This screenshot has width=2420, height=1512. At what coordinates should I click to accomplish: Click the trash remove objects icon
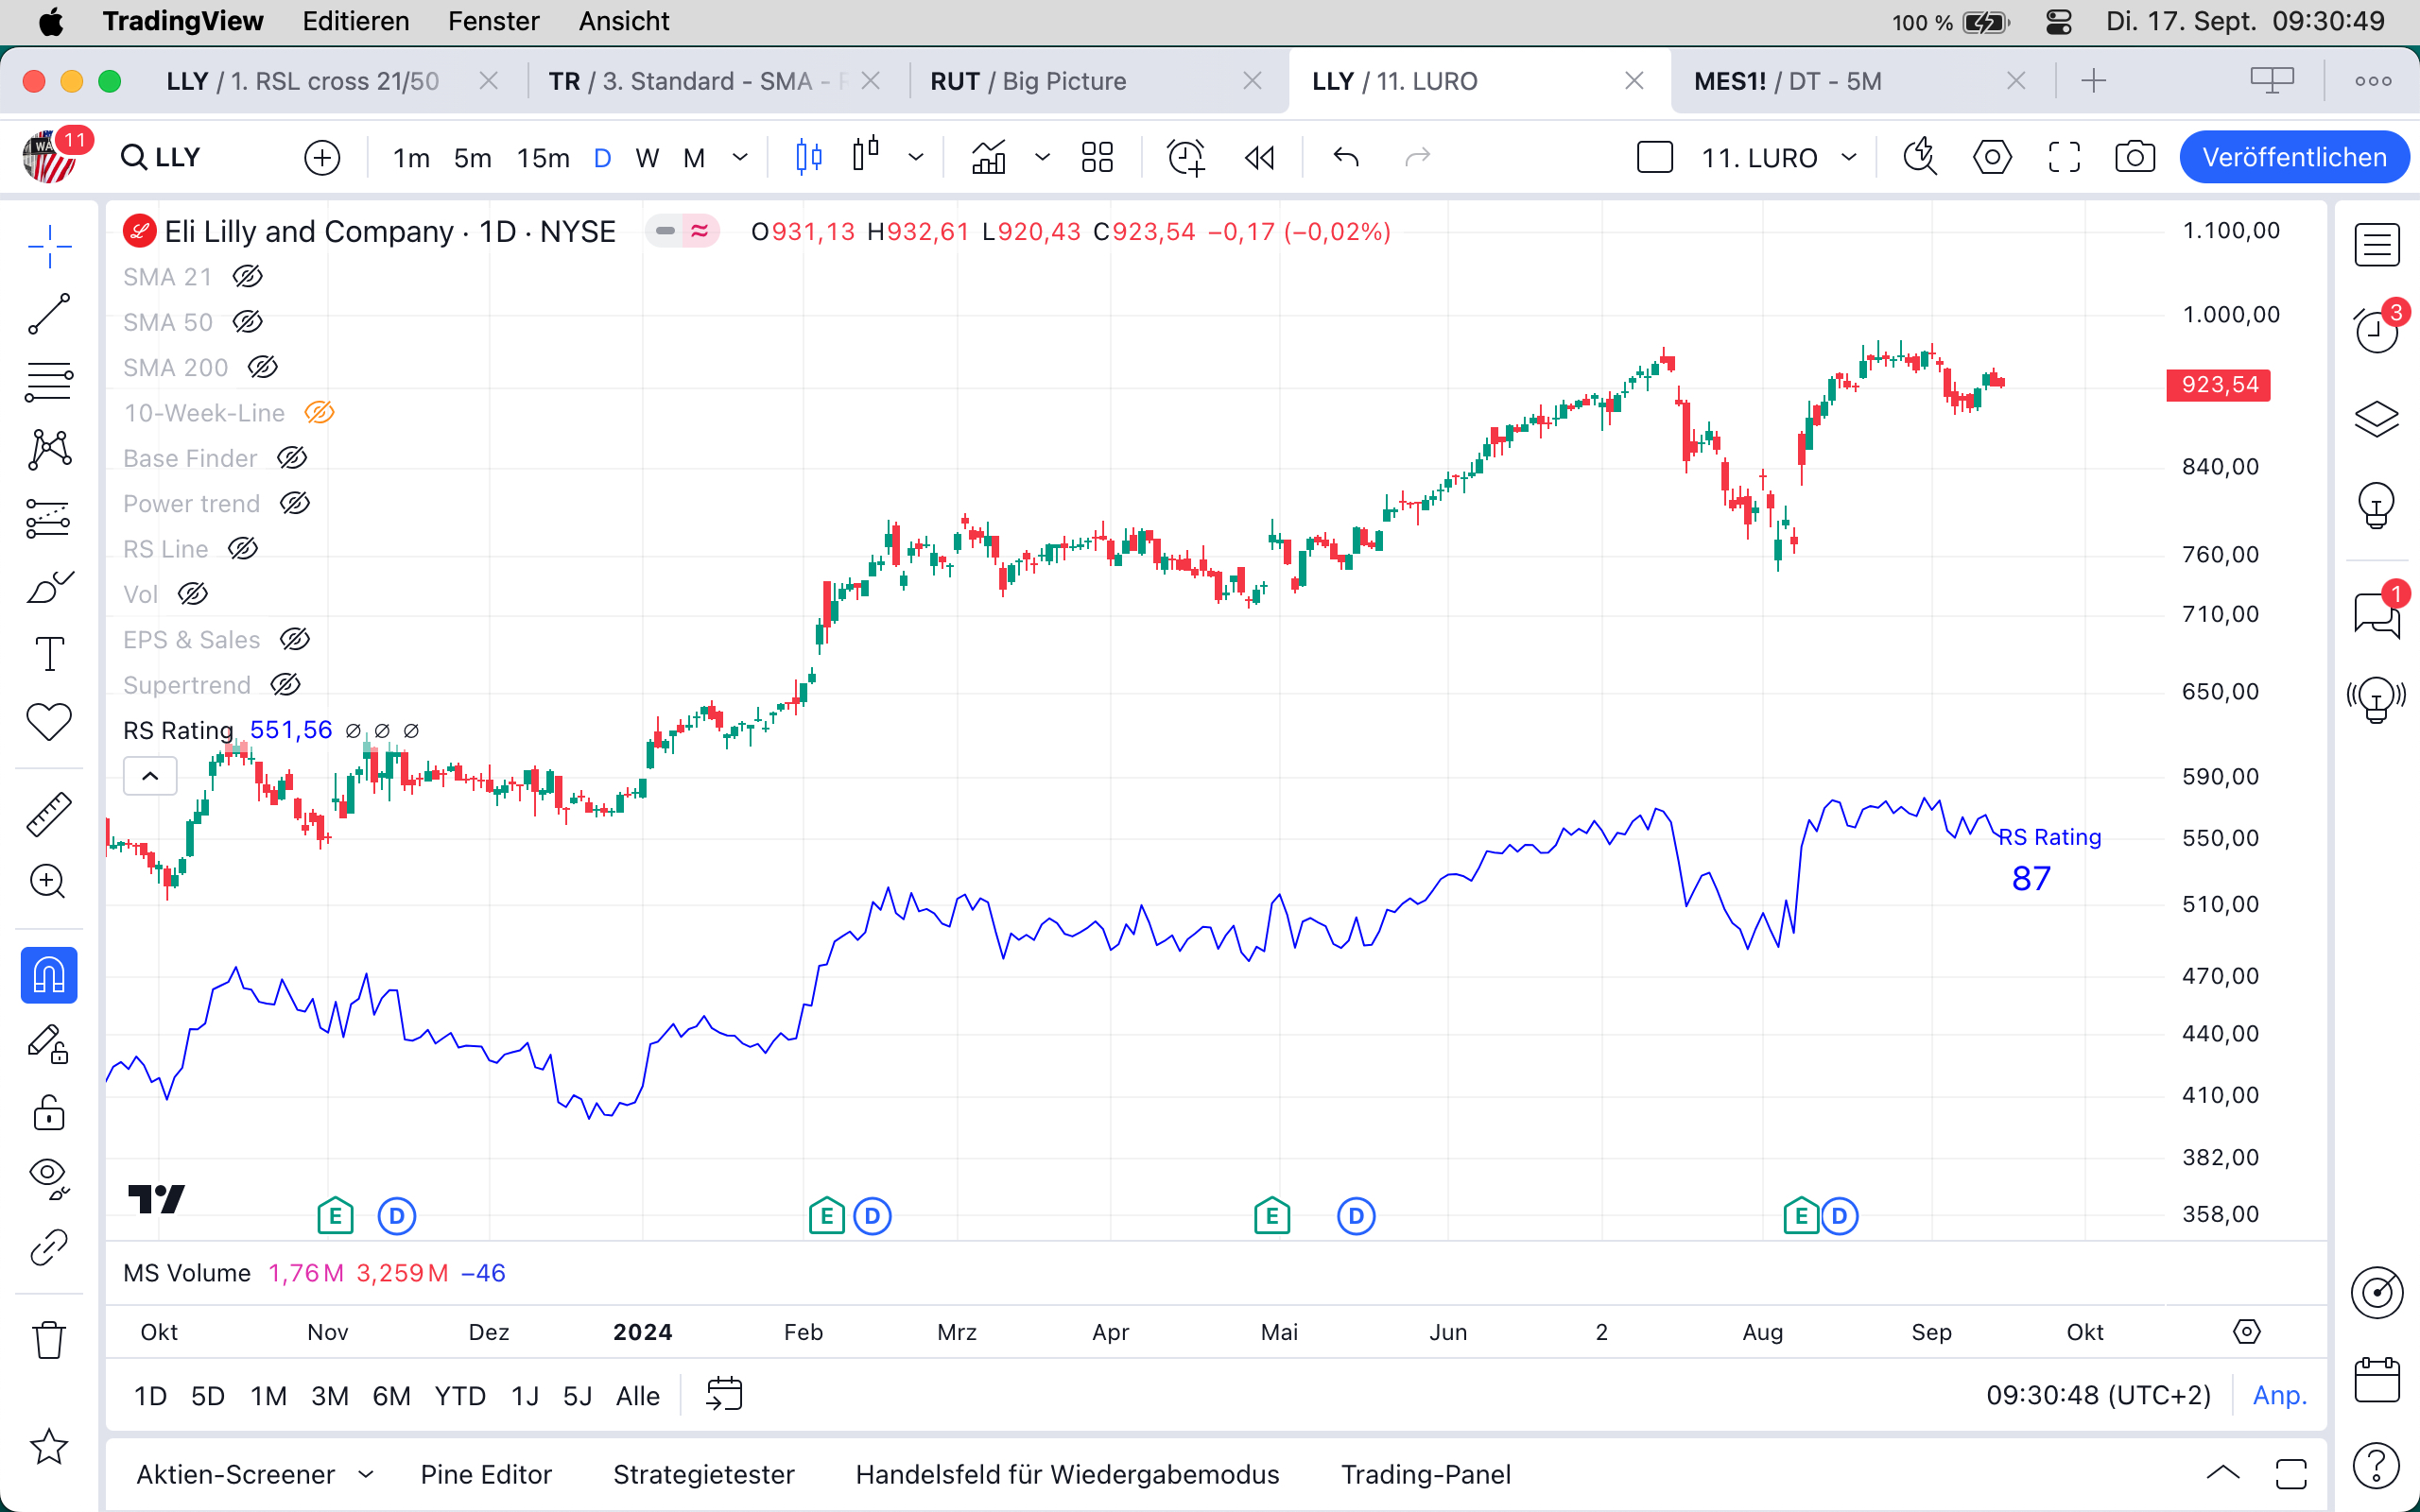point(48,1340)
